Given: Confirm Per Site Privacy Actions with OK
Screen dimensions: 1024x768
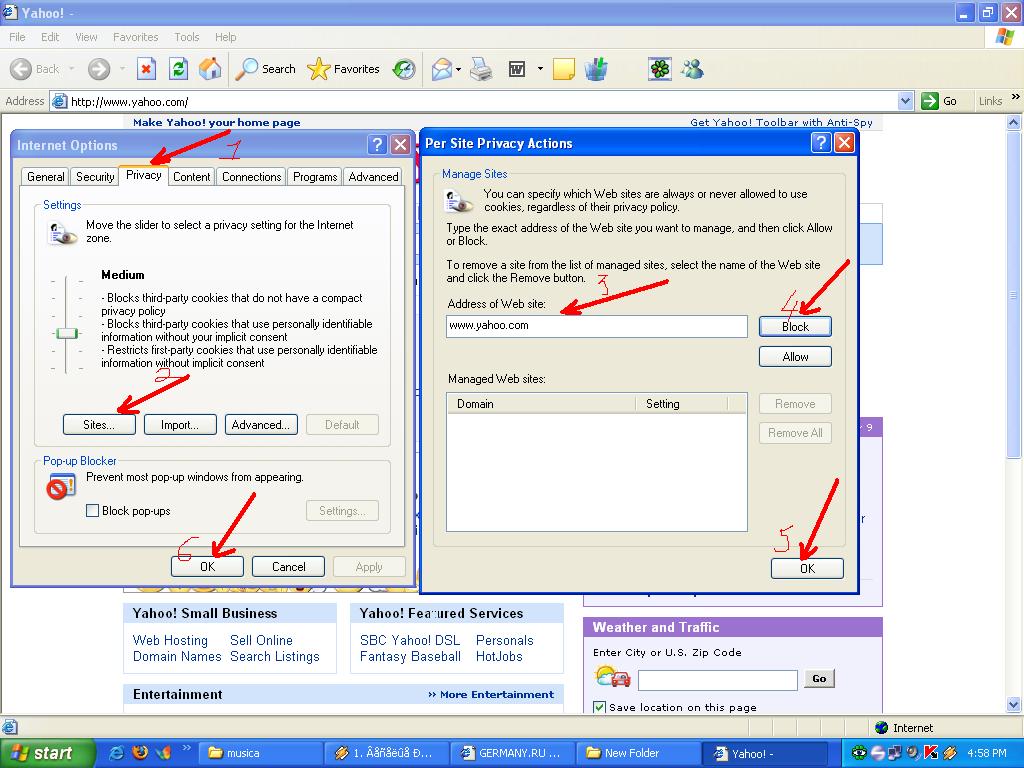Looking at the screenshot, I should tap(807, 568).
